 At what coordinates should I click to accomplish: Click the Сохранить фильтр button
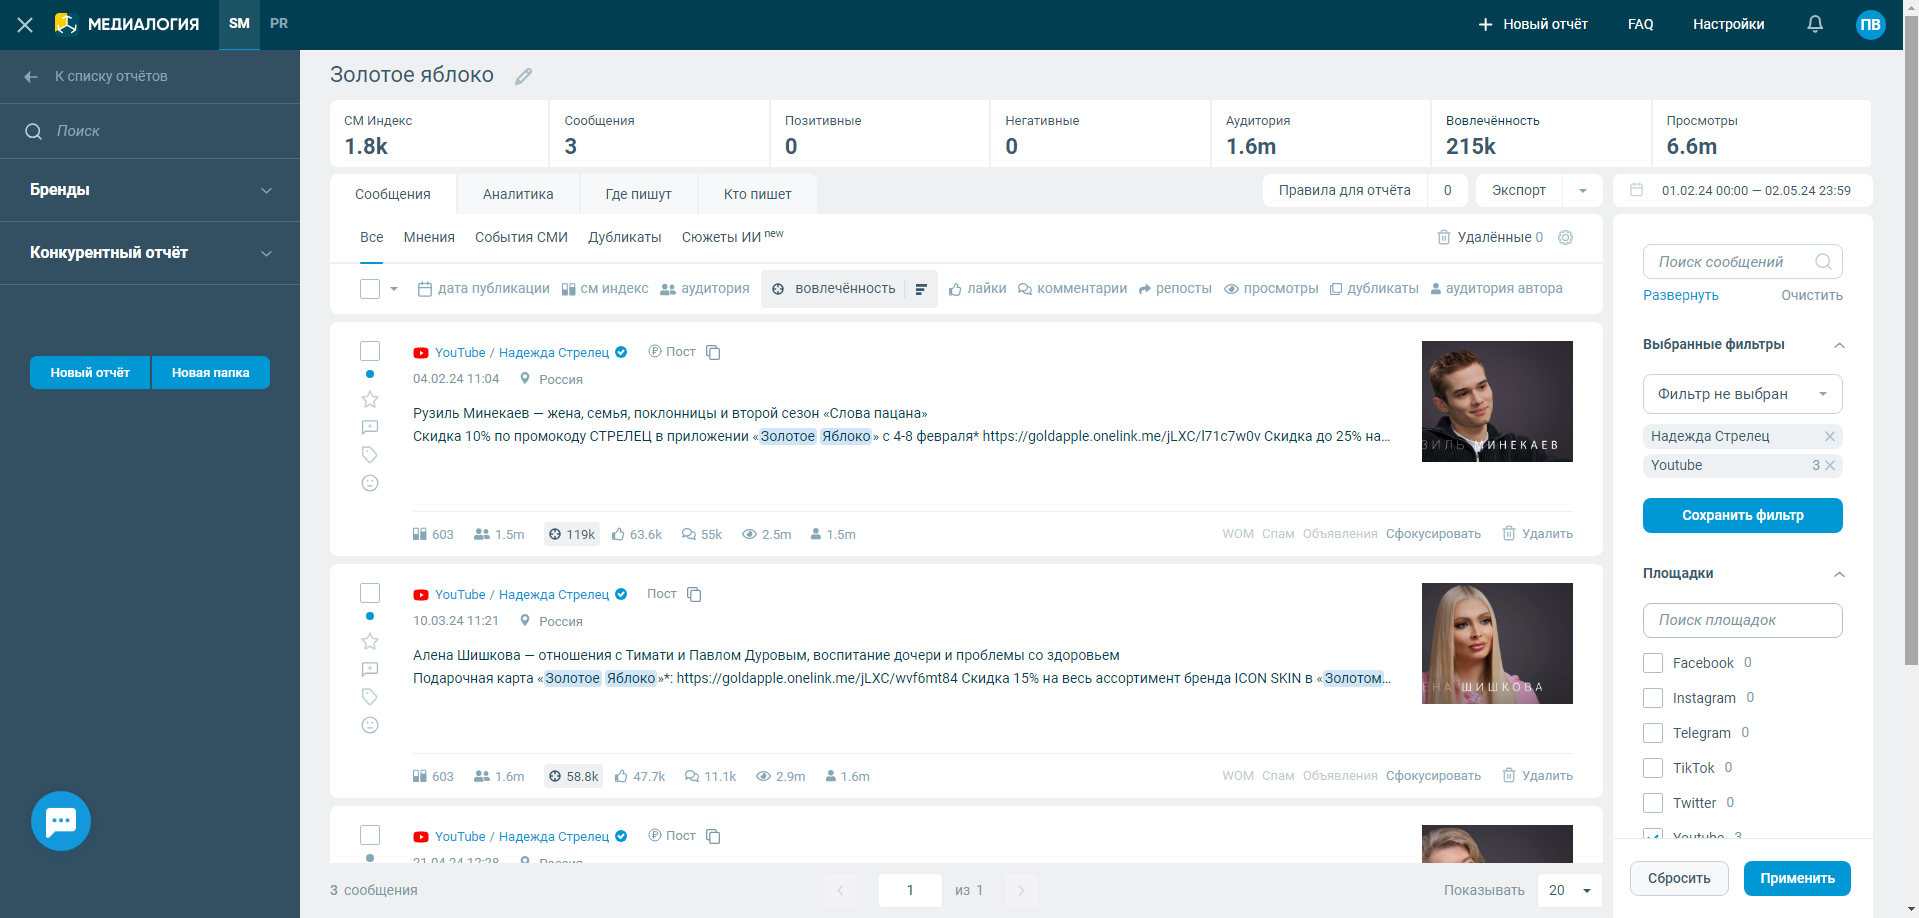[1742, 515]
